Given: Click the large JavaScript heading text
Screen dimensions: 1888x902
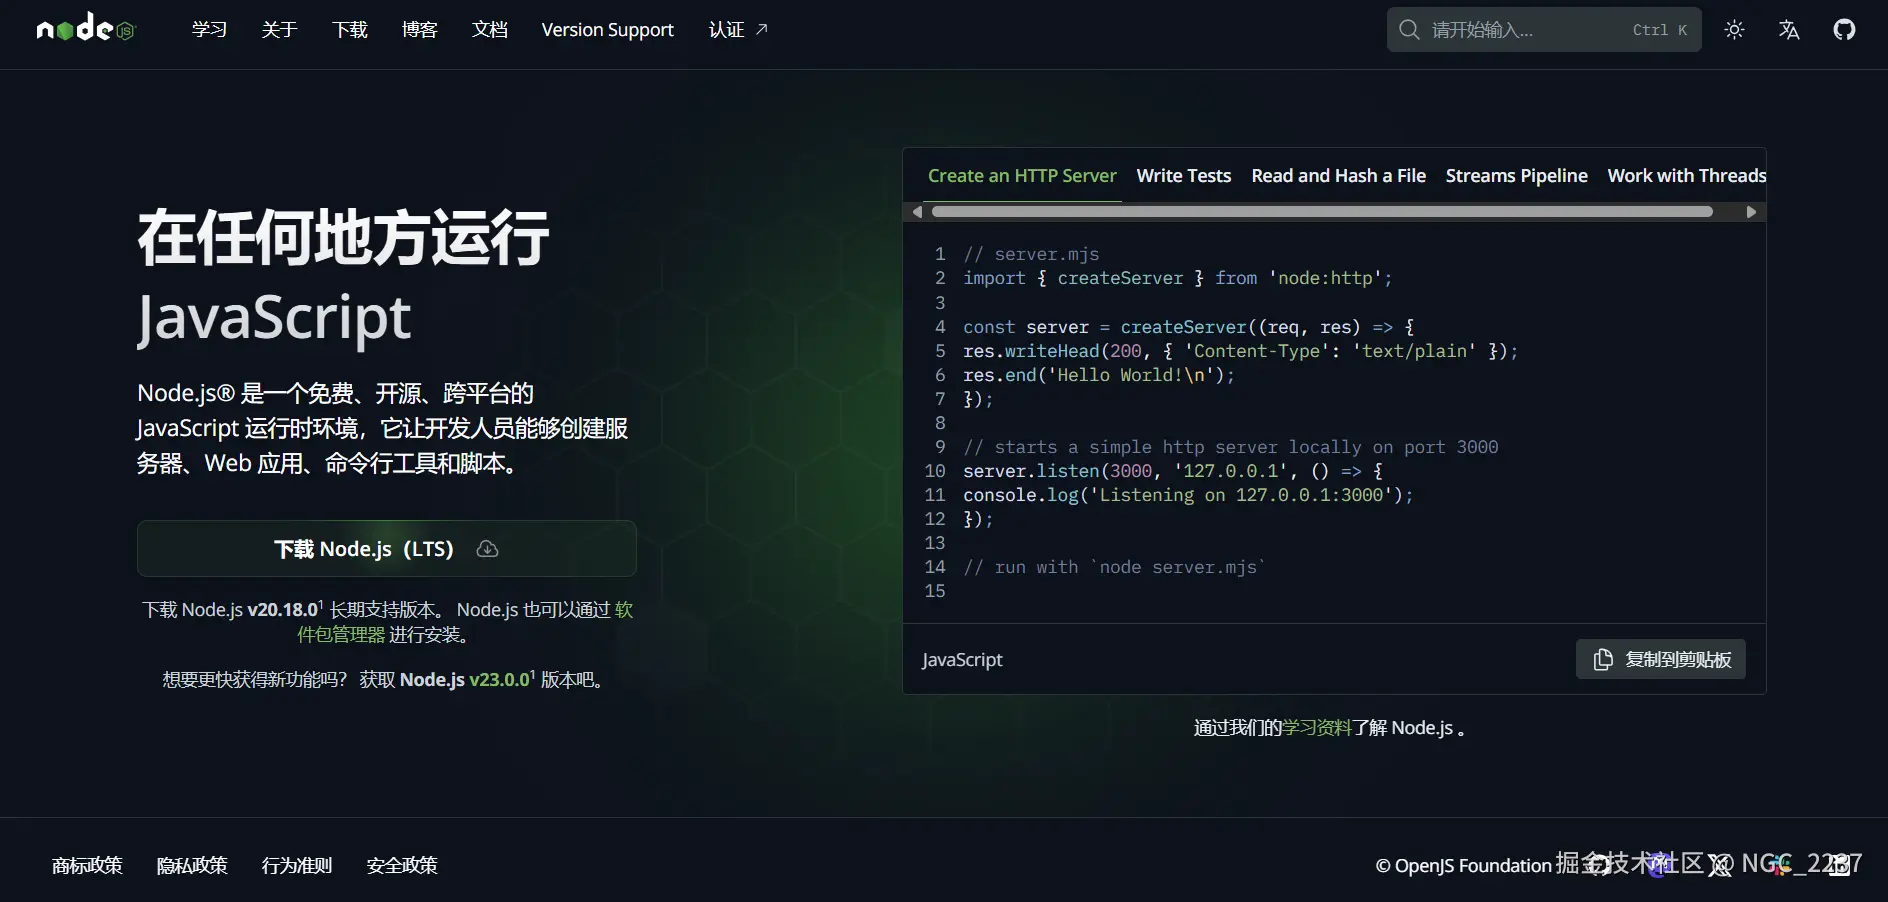Looking at the screenshot, I should (x=274, y=318).
